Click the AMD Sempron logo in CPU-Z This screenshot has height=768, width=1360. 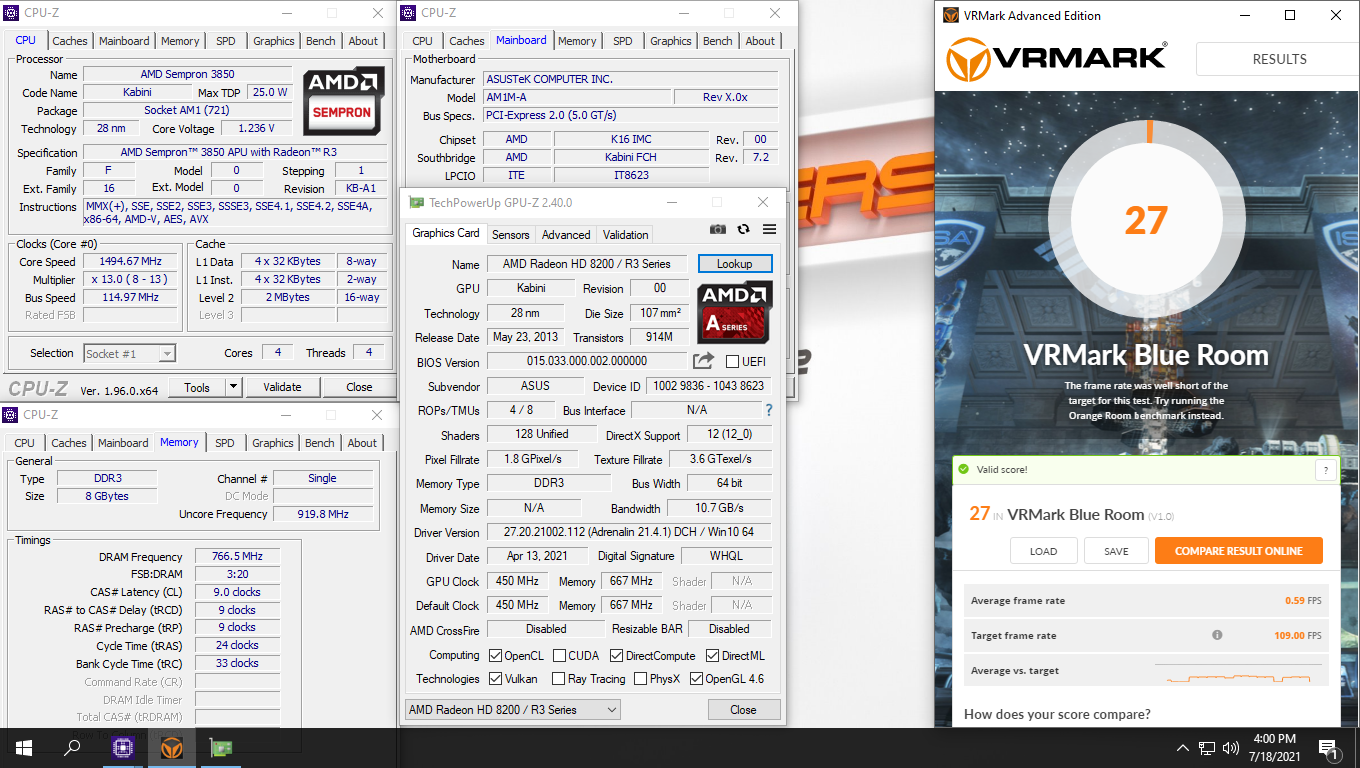[x=342, y=100]
